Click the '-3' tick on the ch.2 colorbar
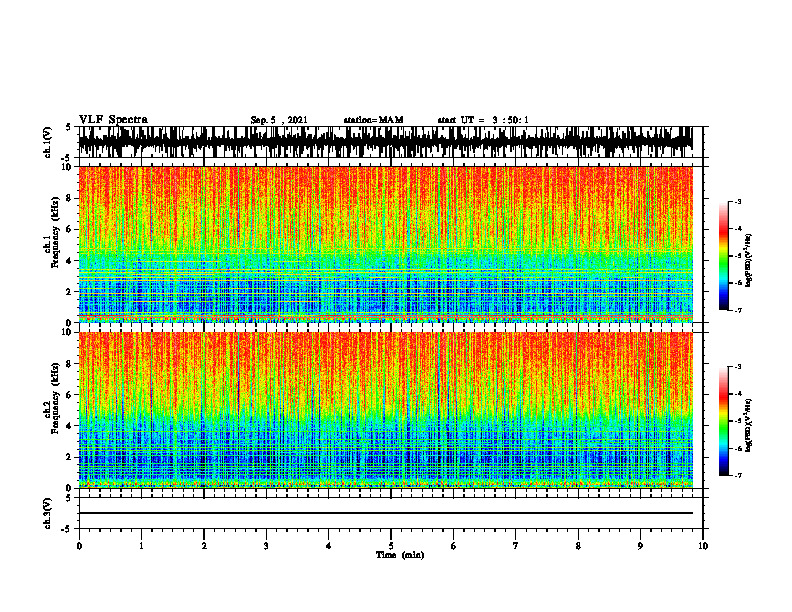792x612 pixels. 737,367
